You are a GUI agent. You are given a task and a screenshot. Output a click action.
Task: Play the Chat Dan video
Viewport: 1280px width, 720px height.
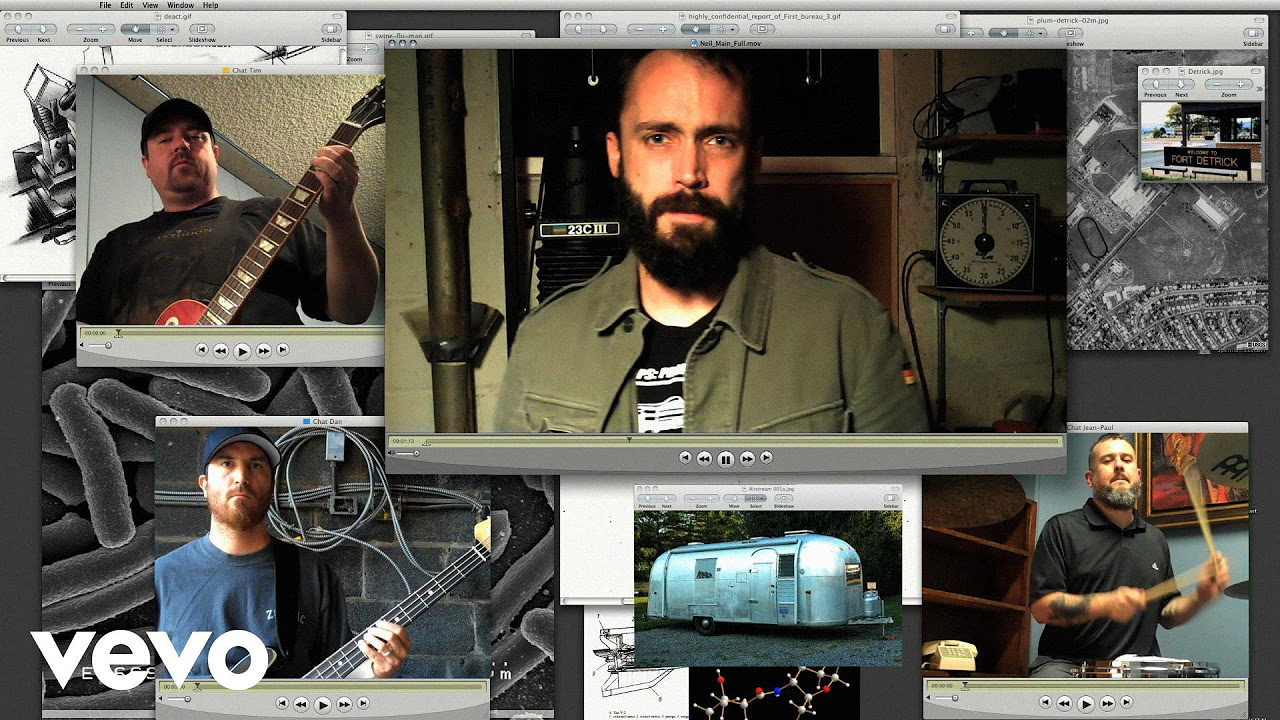tap(322, 704)
